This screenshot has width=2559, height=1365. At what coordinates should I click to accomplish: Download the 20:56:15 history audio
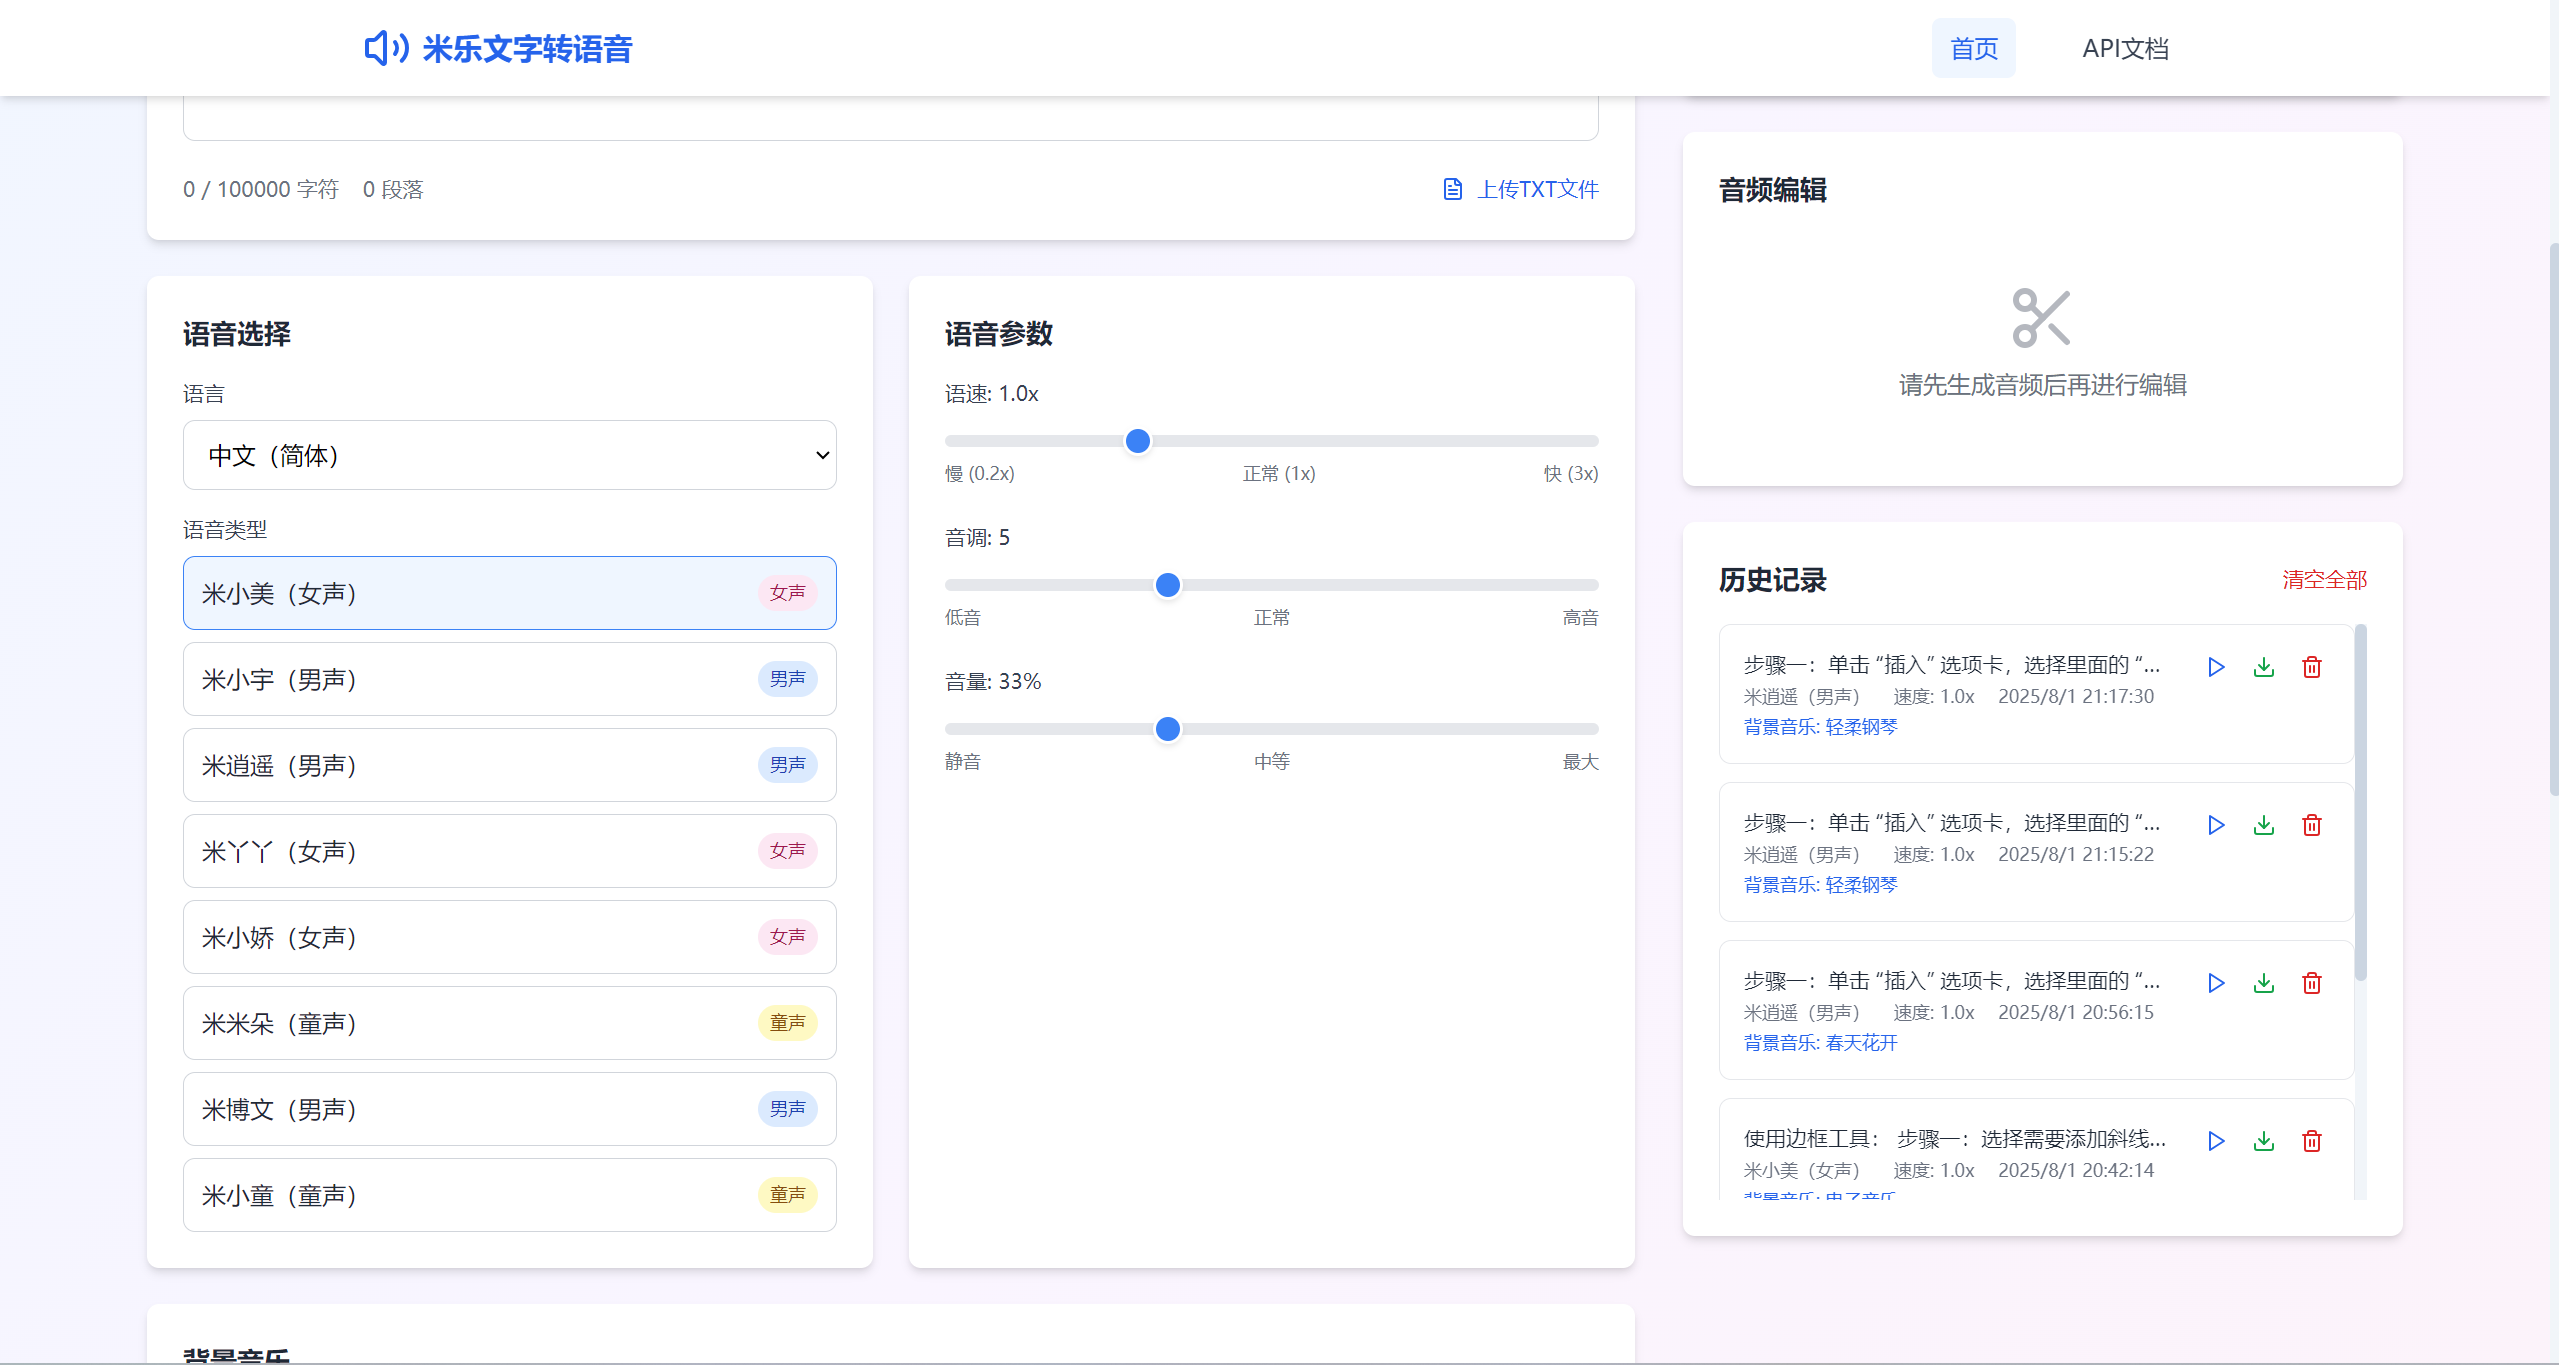(x=2264, y=983)
